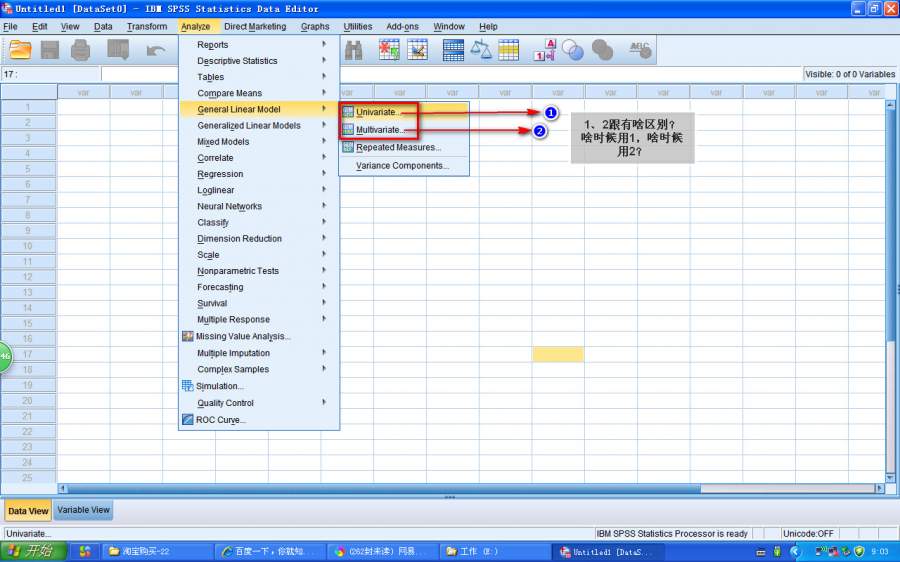This screenshot has width=900, height=562.
Task: Click the Find binoculars icon
Action: (354, 51)
